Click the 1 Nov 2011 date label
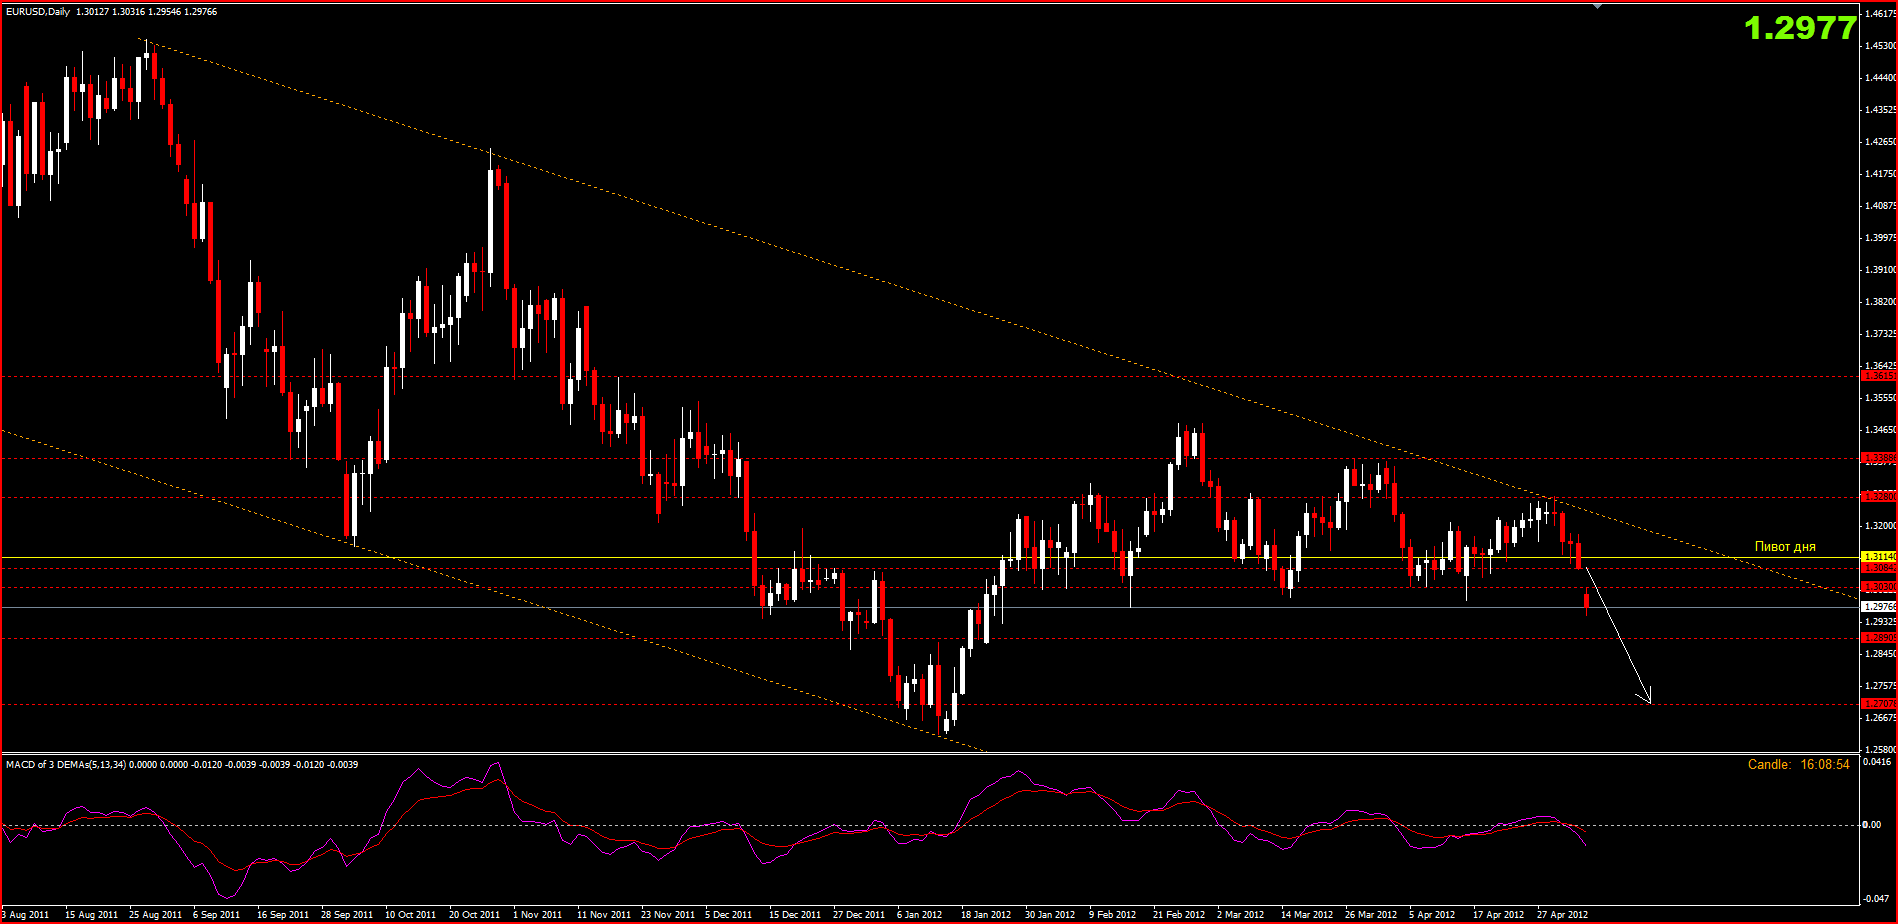This screenshot has width=1898, height=924. pos(538,915)
